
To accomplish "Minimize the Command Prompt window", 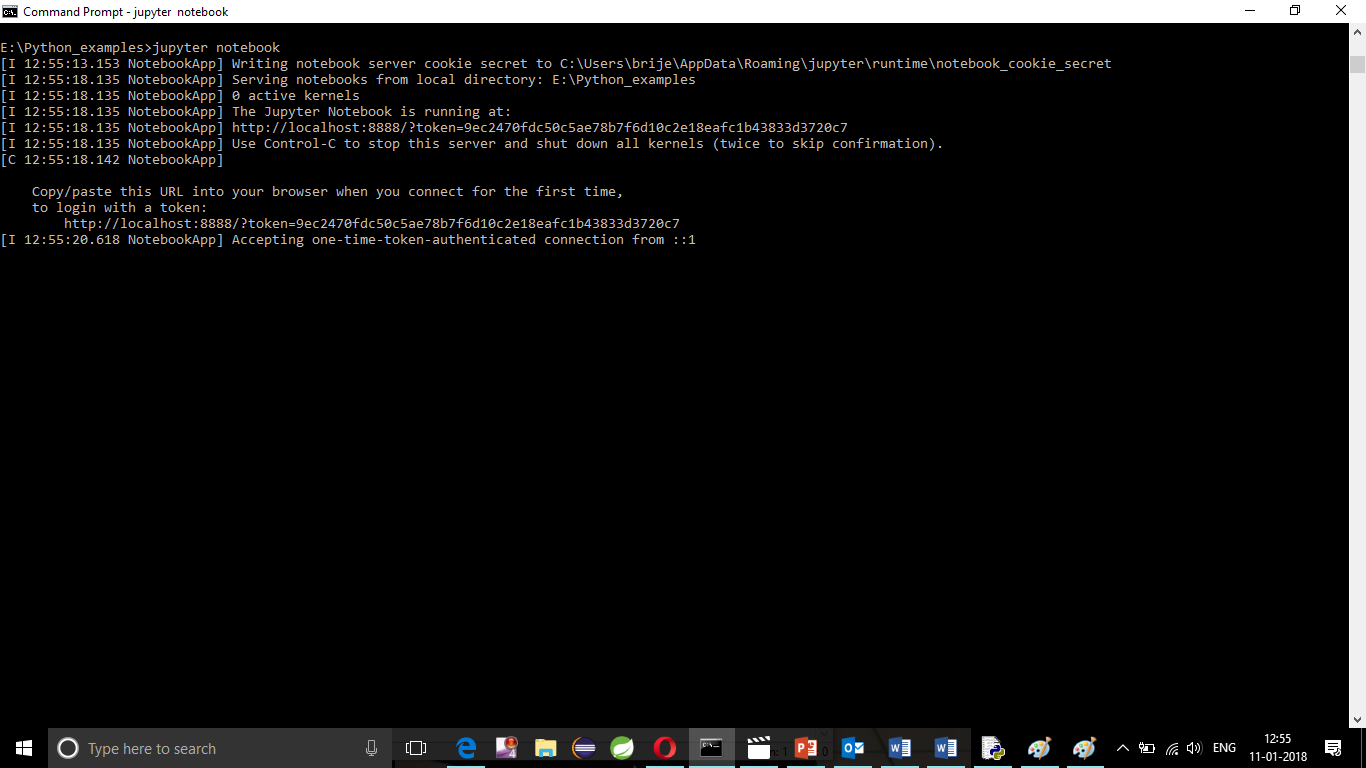I will [x=1249, y=11].
